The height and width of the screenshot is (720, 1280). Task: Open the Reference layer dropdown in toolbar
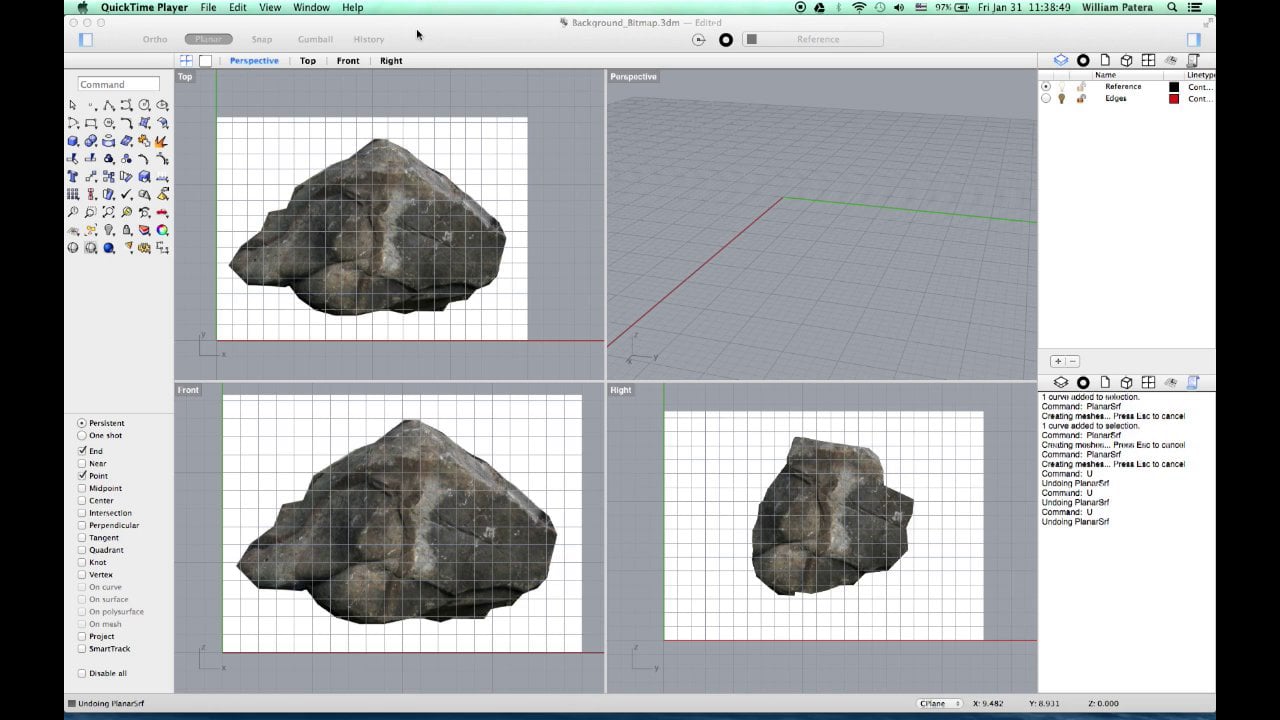point(813,39)
